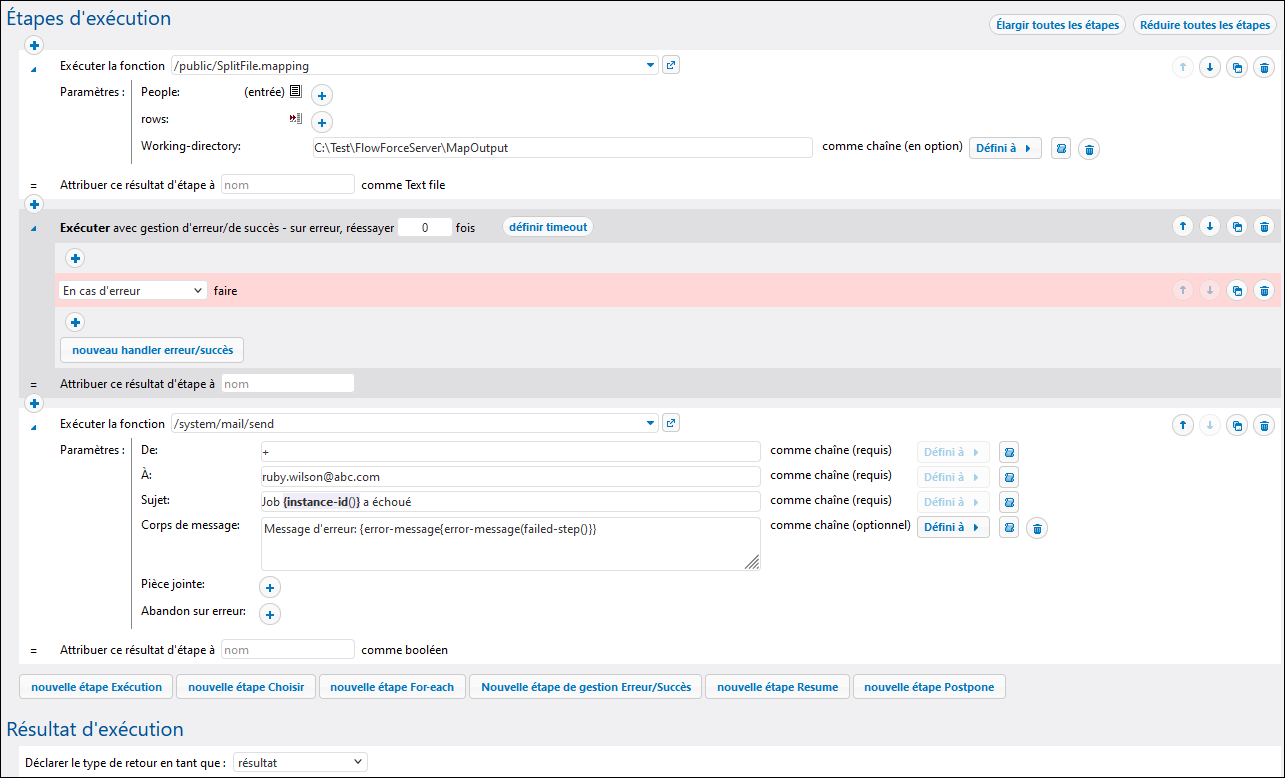The height and width of the screenshot is (778, 1285).
Task: Open the /public/SplitFile.mapping function dropdown
Action: [651, 66]
